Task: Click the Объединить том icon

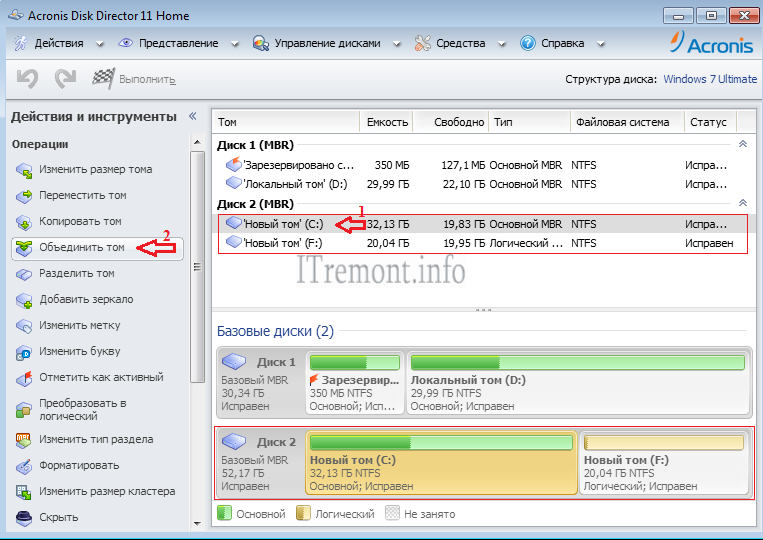Action: [x=24, y=248]
